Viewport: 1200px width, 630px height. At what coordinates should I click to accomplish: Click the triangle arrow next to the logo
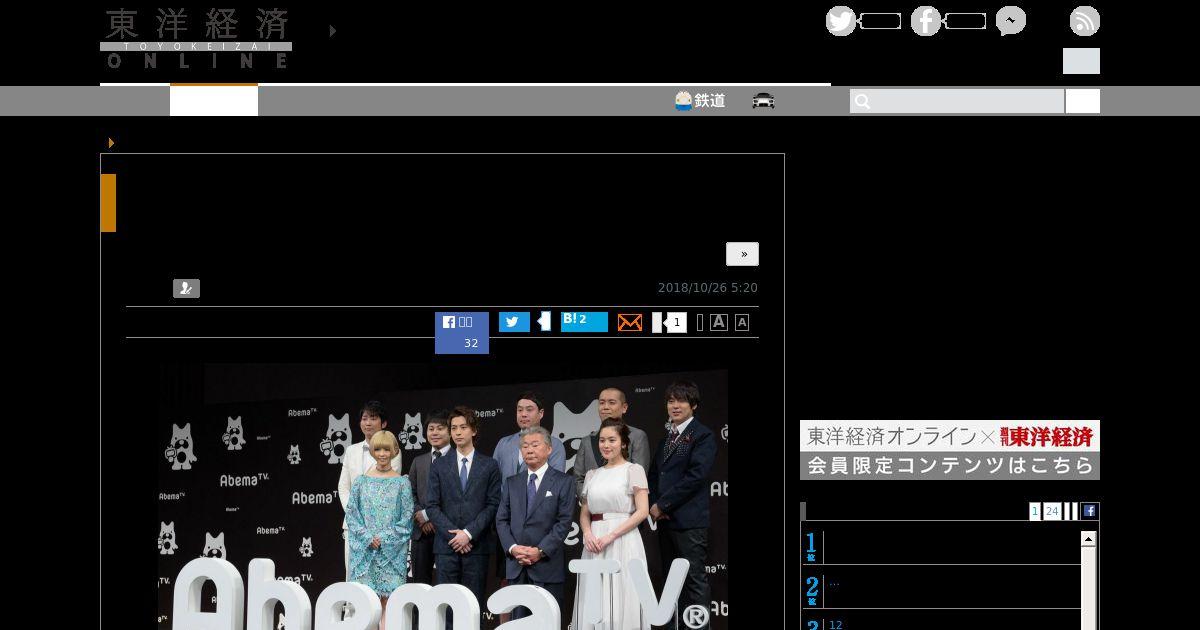point(333,31)
